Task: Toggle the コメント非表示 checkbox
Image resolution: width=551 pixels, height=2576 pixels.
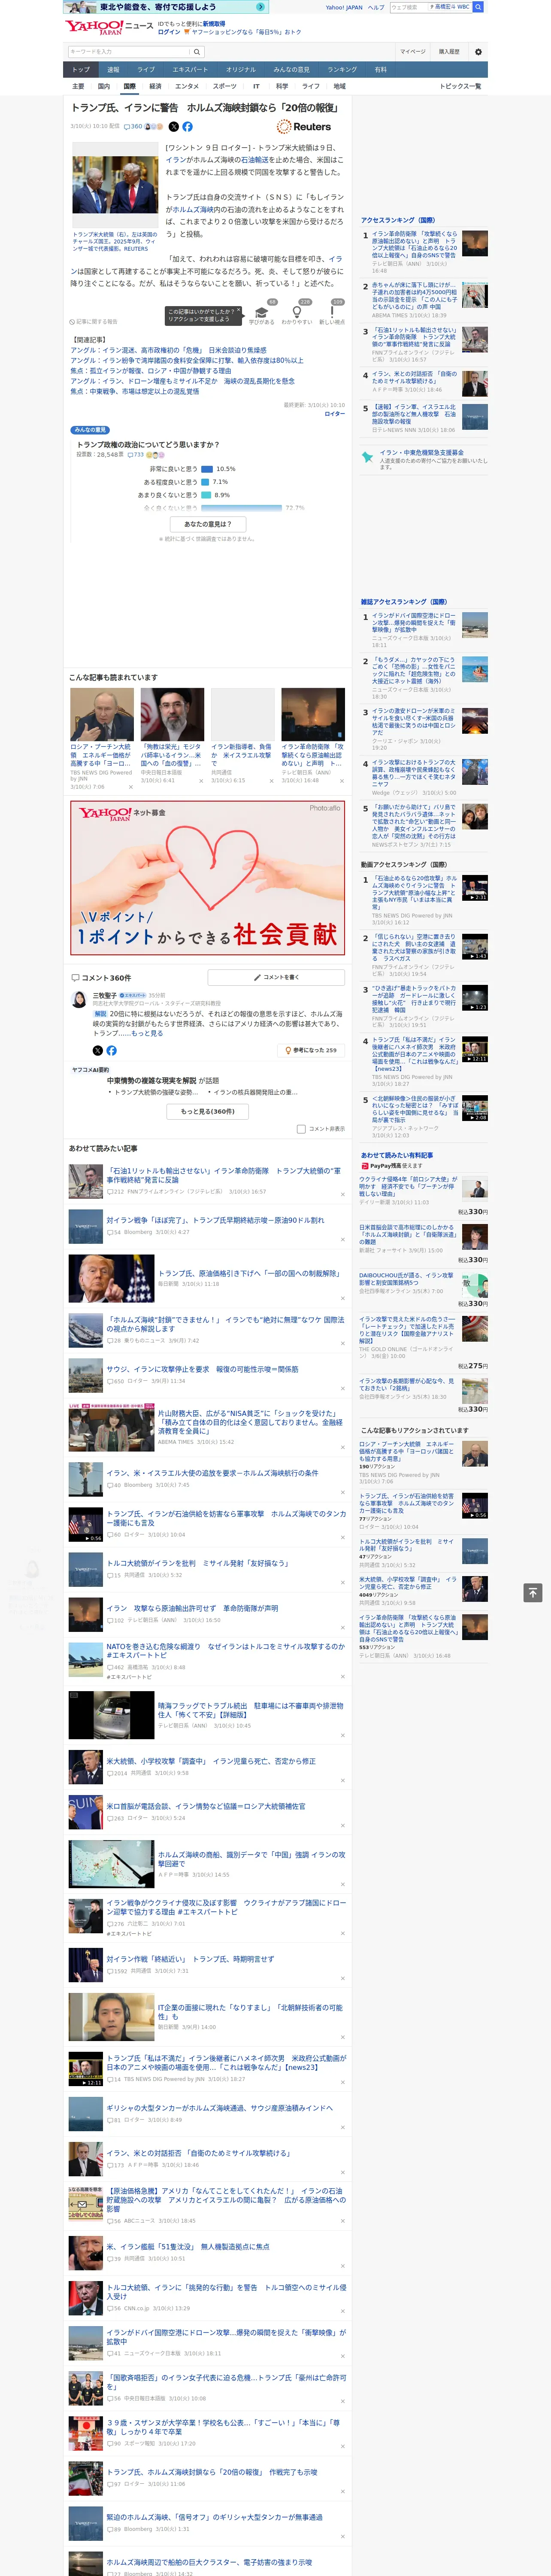Action: point(301,1129)
